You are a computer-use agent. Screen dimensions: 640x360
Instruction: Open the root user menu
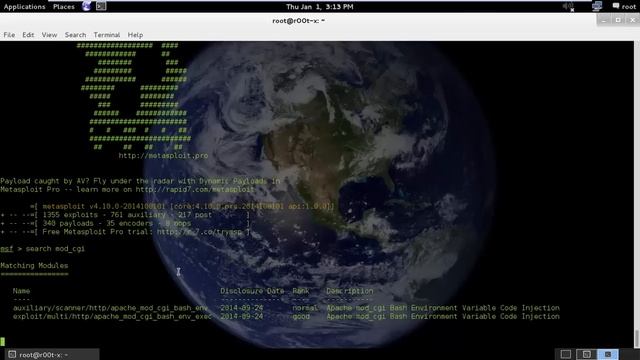(624, 7)
